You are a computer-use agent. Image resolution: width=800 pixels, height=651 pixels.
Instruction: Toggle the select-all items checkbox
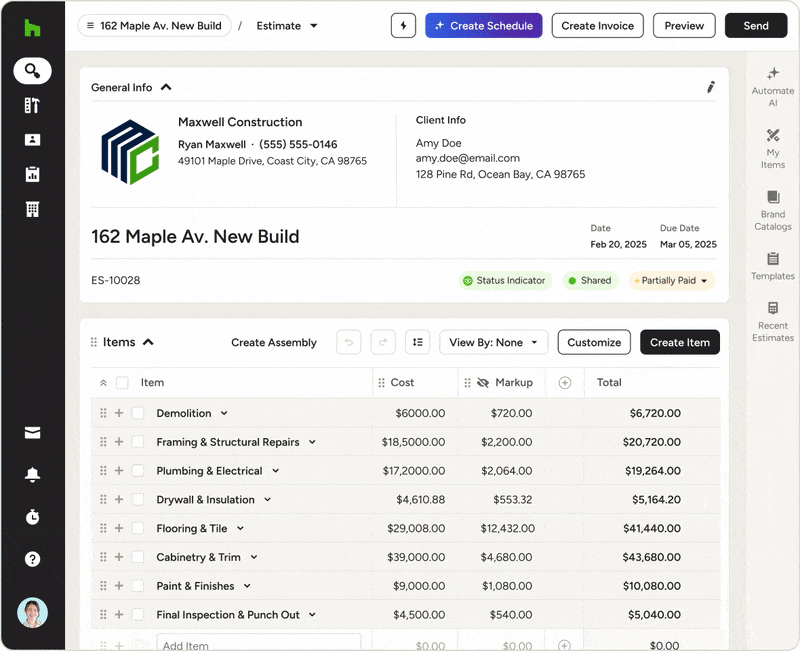122,383
